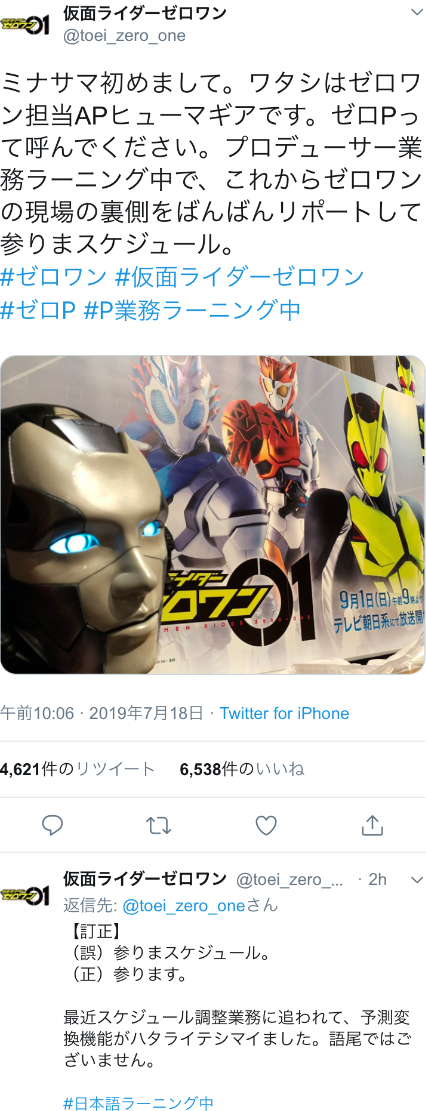This screenshot has height=1111, width=426.
Task: Open the Zero-One avatar on the main tweet
Action: [x=25, y=24]
